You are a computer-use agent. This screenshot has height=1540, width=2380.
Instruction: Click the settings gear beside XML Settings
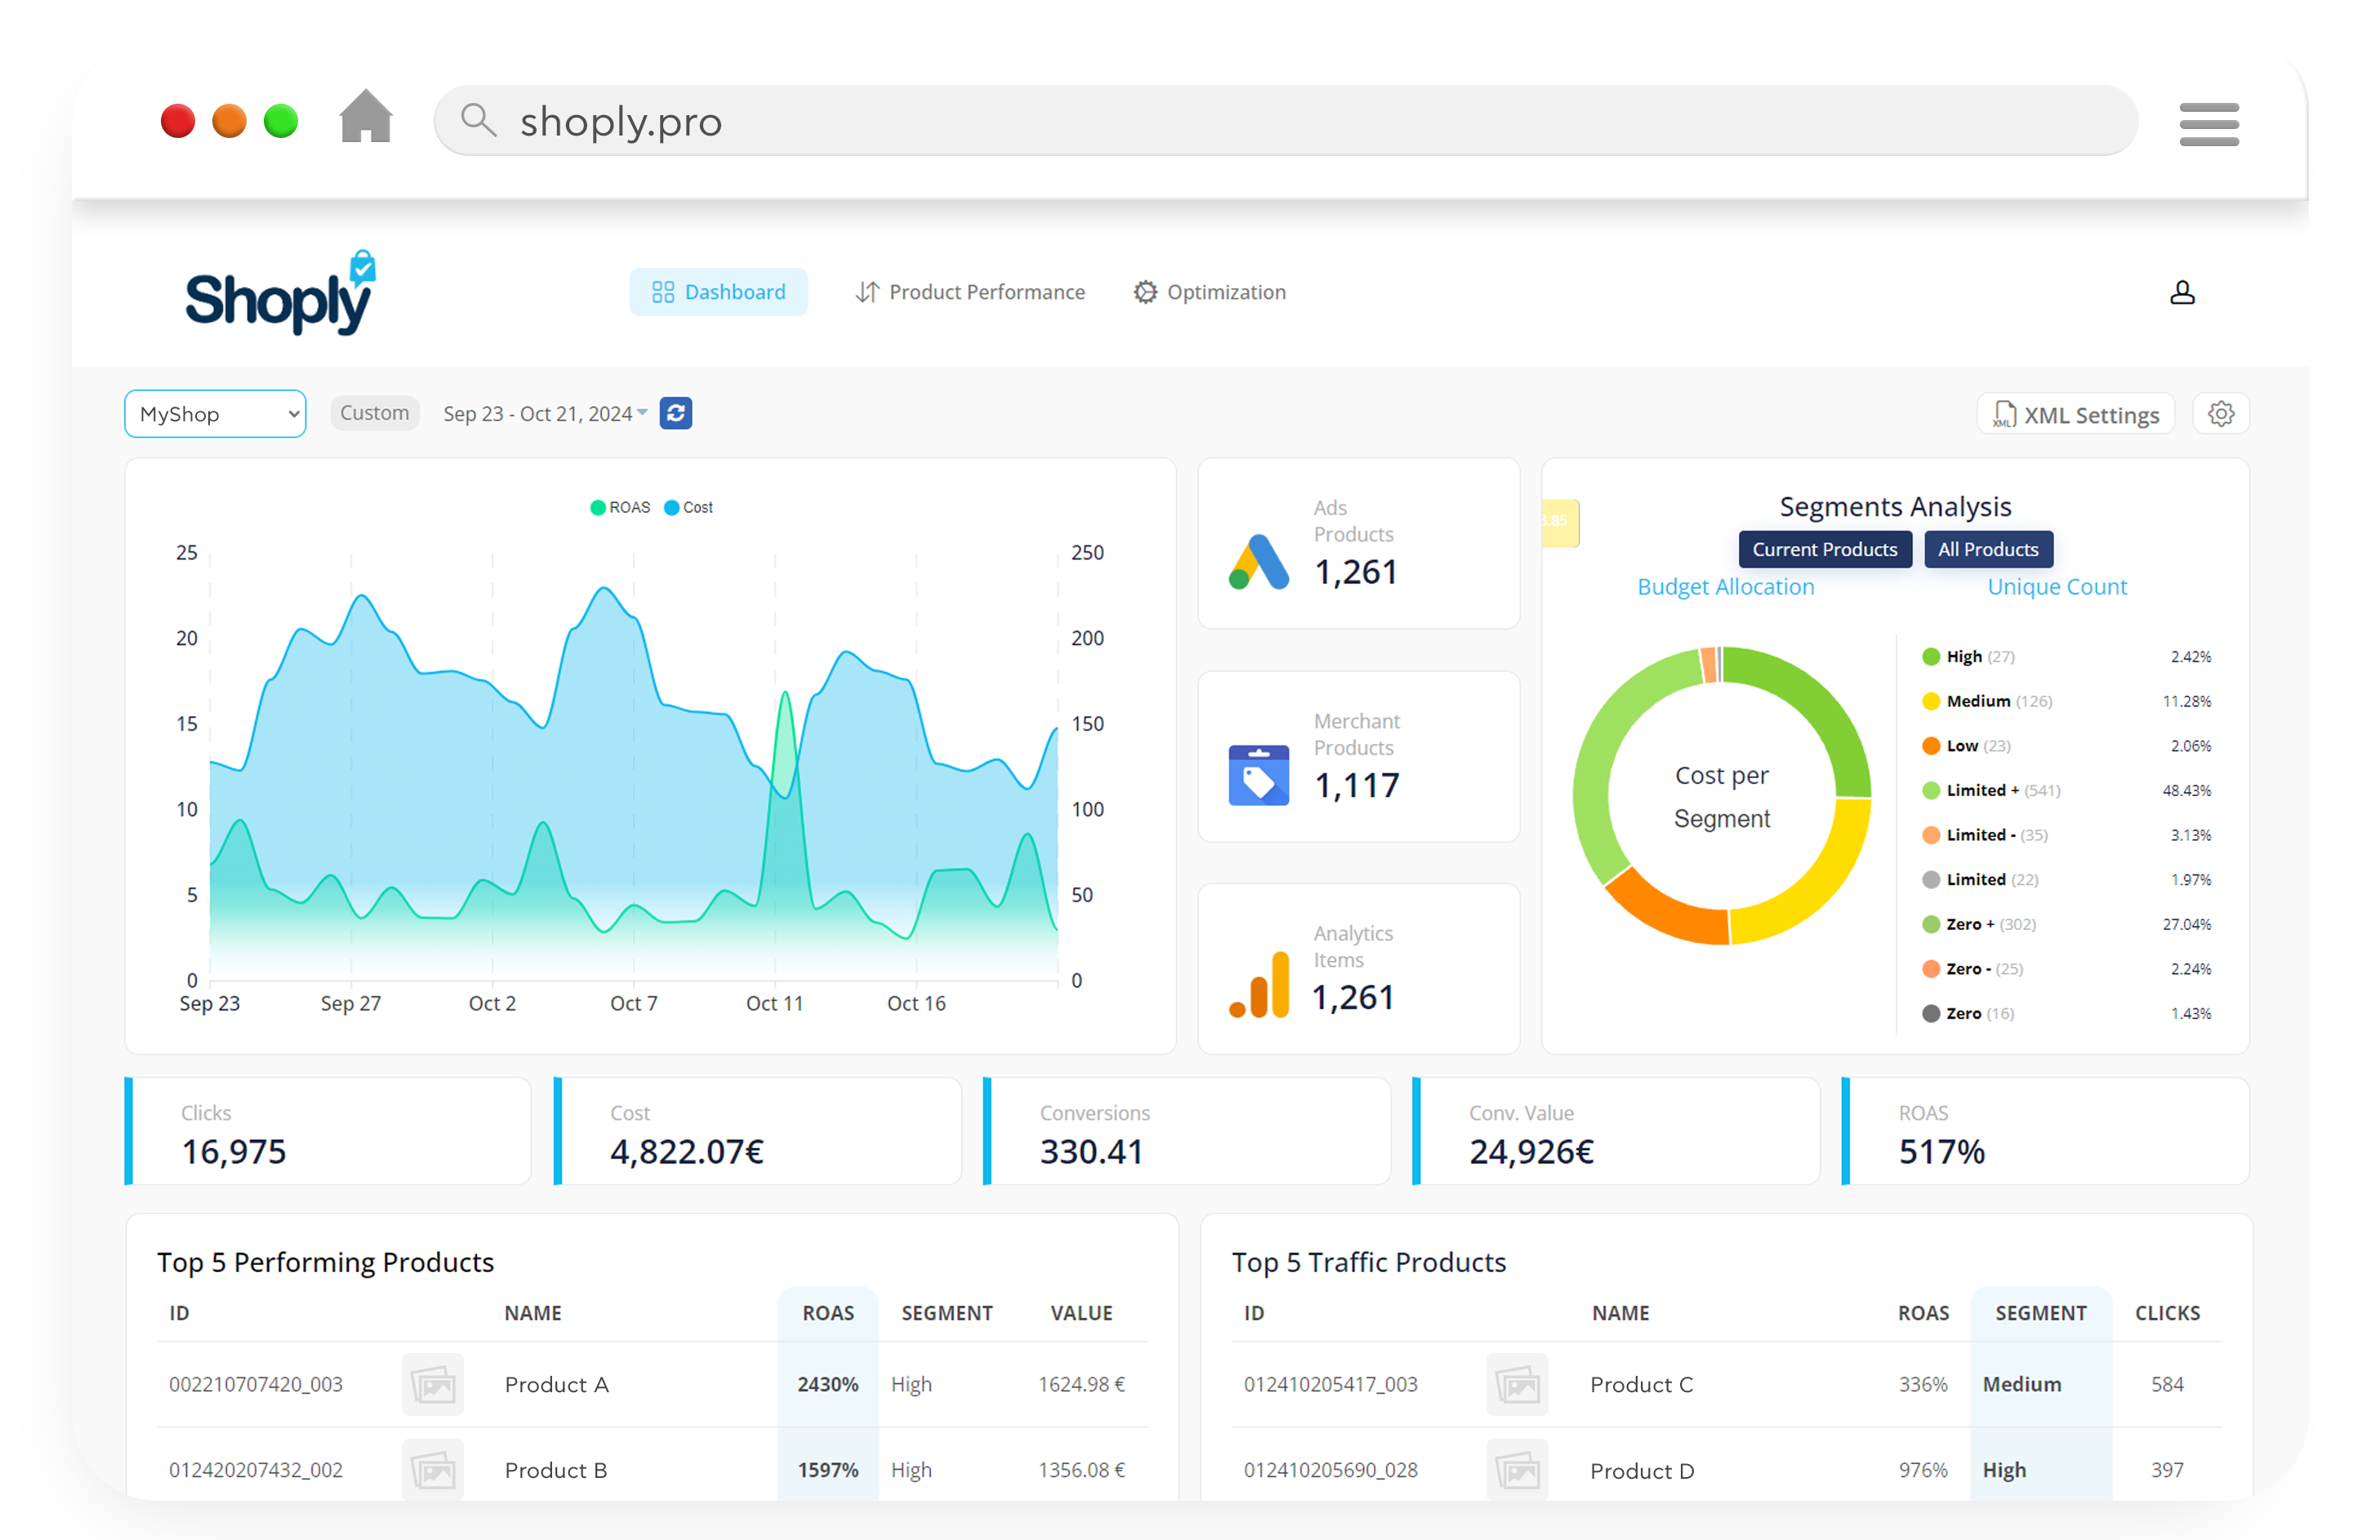(2221, 414)
